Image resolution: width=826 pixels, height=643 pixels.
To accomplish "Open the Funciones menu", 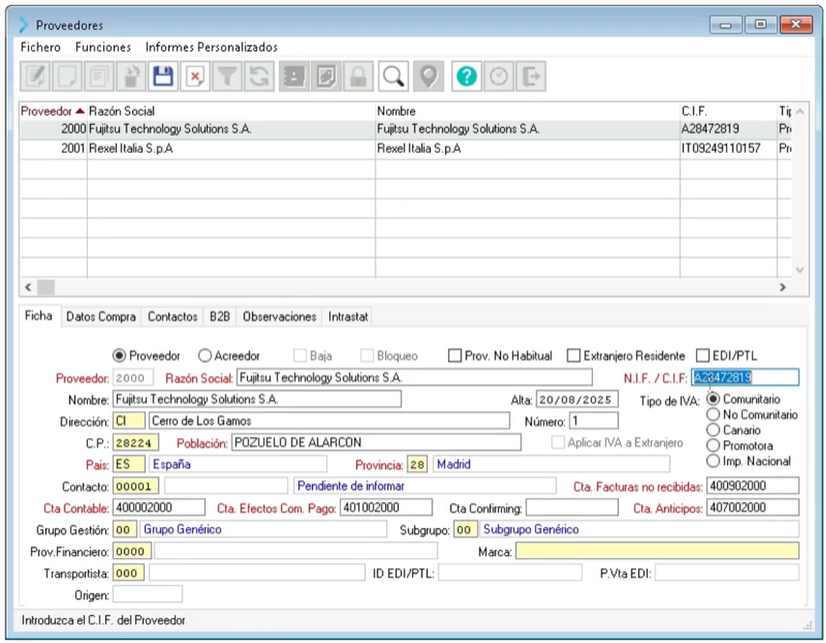I will point(103,47).
